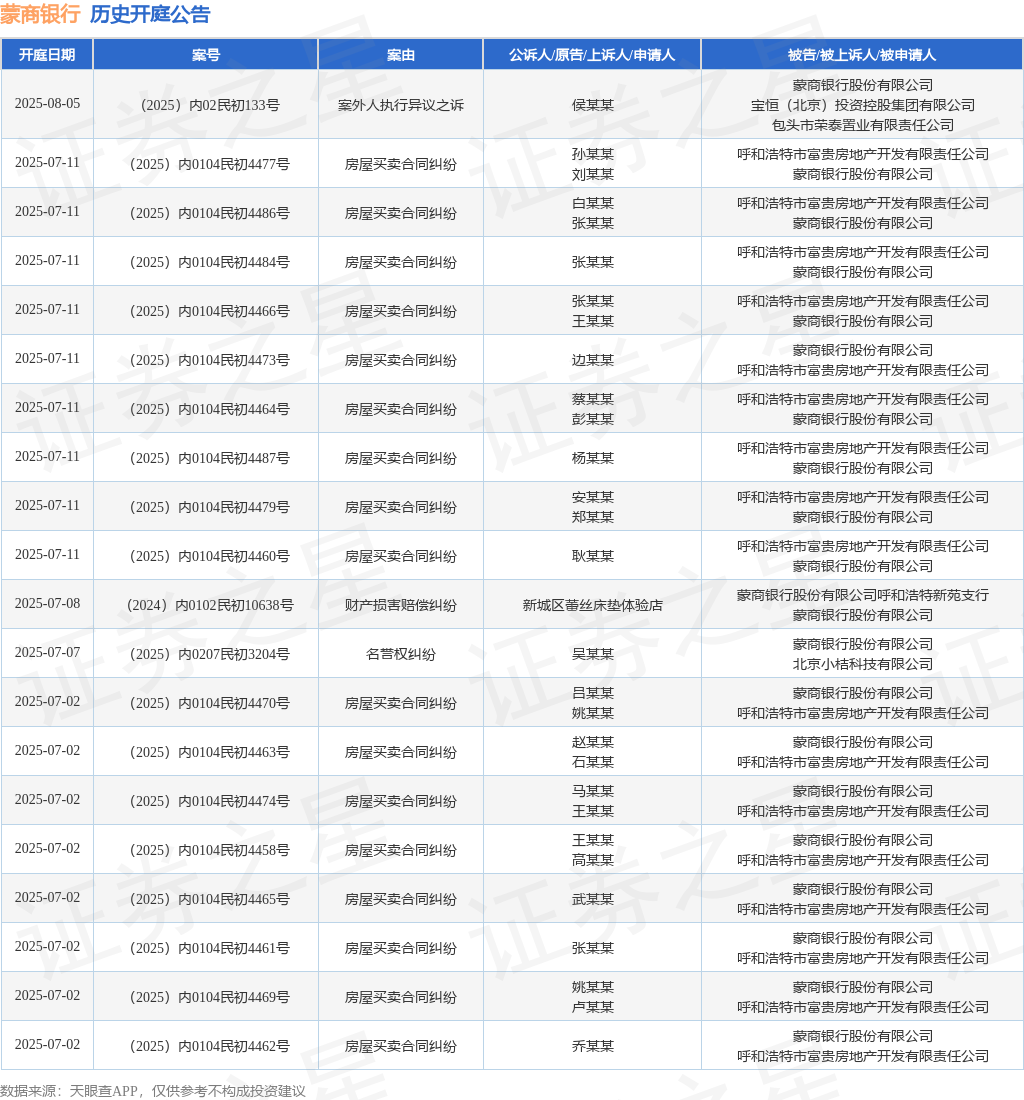This screenshot has height=1100, width=1024.
Task: Click the 被告/被上诉人/被申请人 header
Action: tap(862, 55)
